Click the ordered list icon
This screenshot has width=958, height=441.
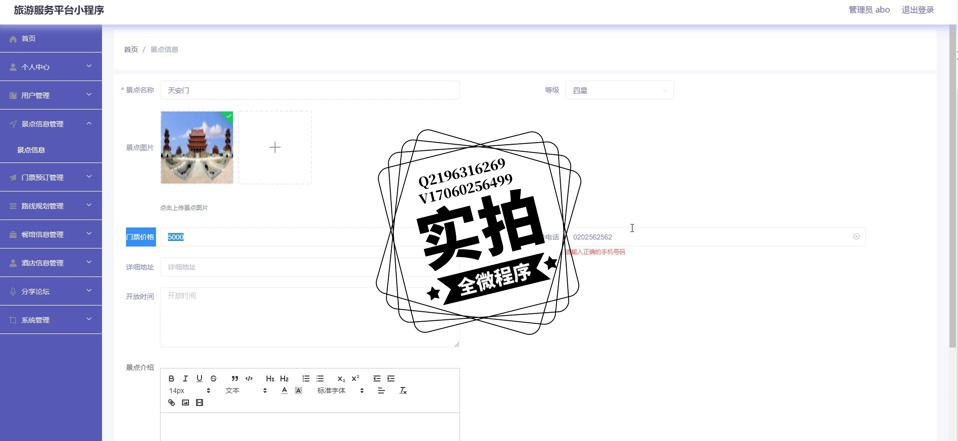click(x=306, y=379)
